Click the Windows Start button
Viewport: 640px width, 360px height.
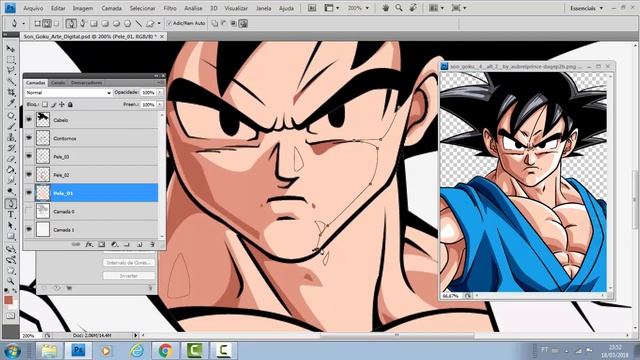pos(12,351)
